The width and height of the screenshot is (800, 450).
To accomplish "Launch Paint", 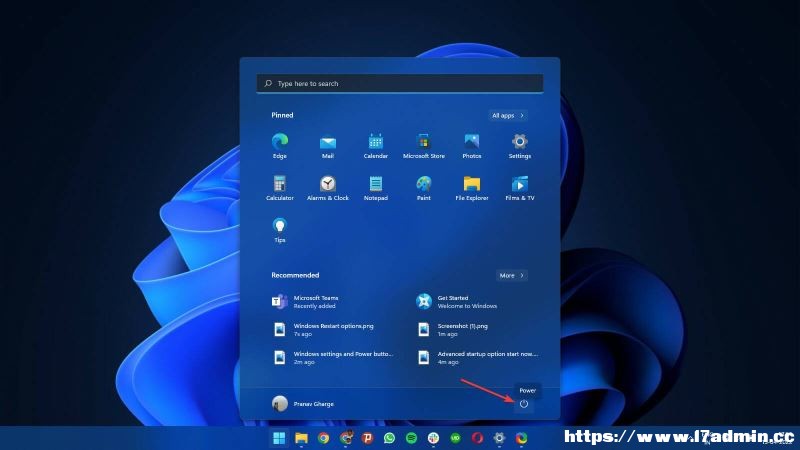I will 423,188.
